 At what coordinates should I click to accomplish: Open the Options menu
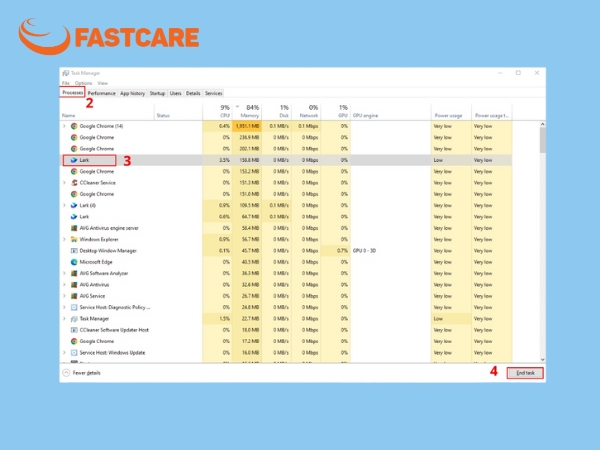point(83,83)
